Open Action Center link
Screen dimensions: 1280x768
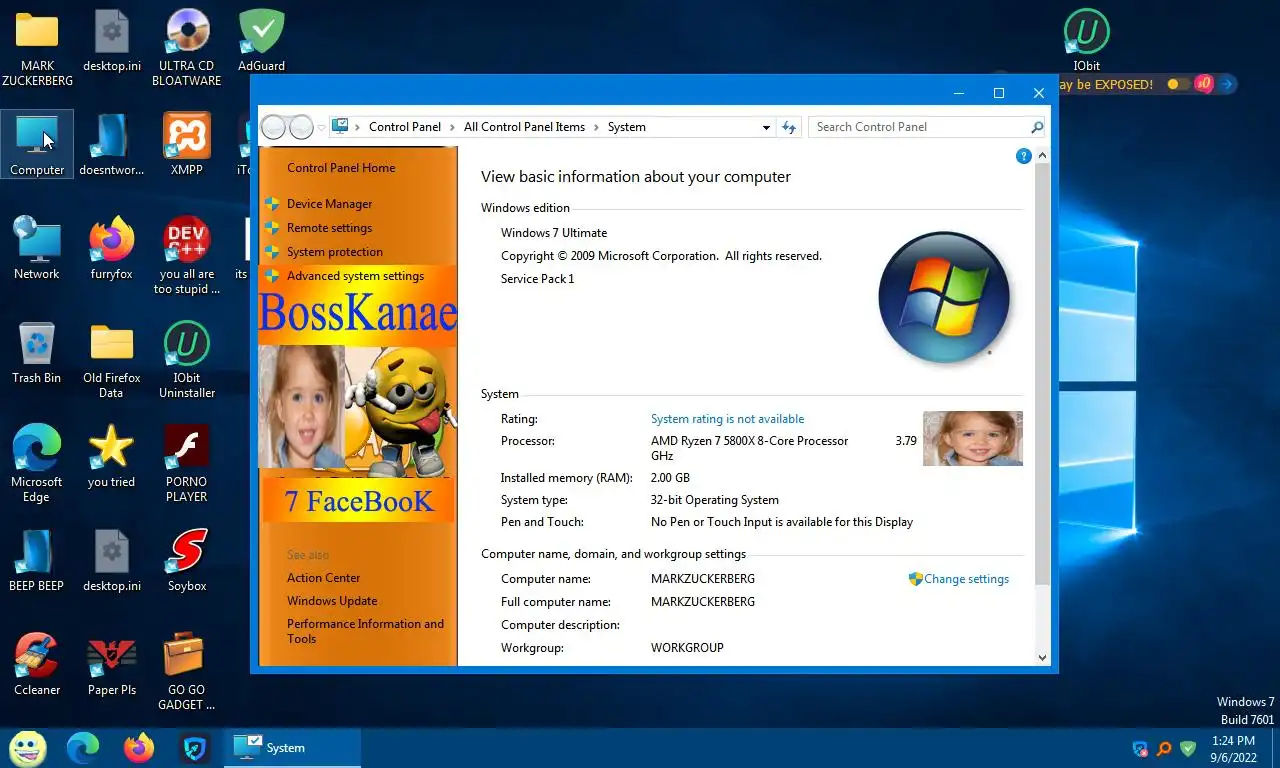click(x=323, y=578)
